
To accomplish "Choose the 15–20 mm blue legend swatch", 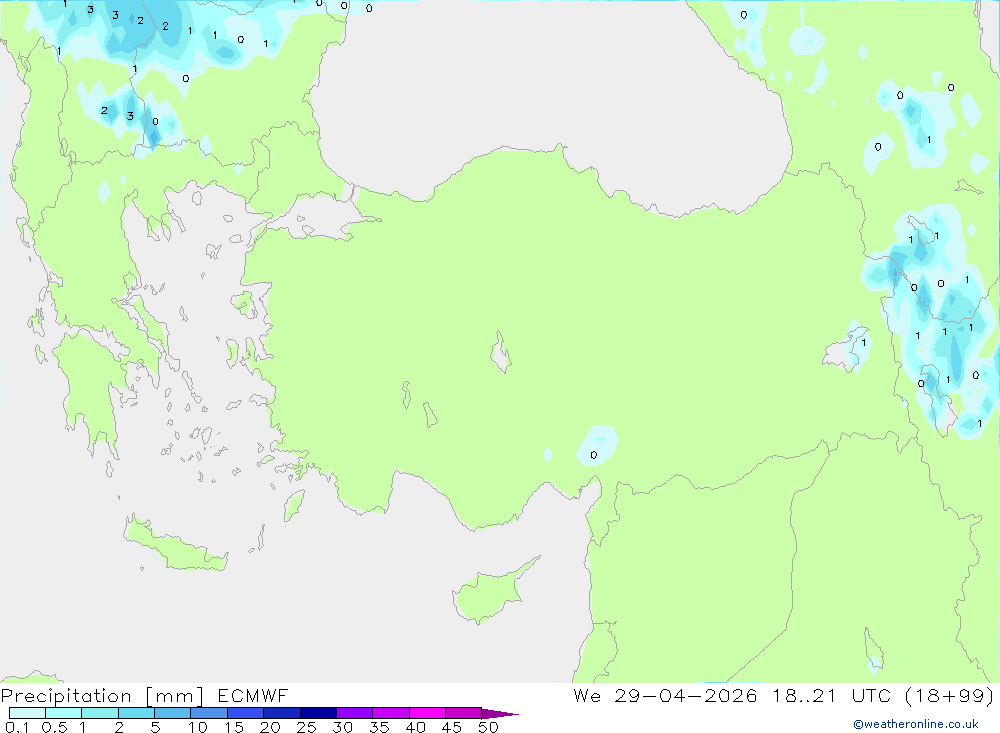I will [x=245, y=713].
